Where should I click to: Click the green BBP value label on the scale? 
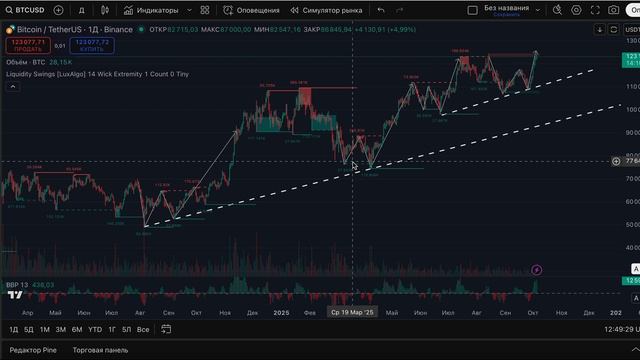coord(631,281)
